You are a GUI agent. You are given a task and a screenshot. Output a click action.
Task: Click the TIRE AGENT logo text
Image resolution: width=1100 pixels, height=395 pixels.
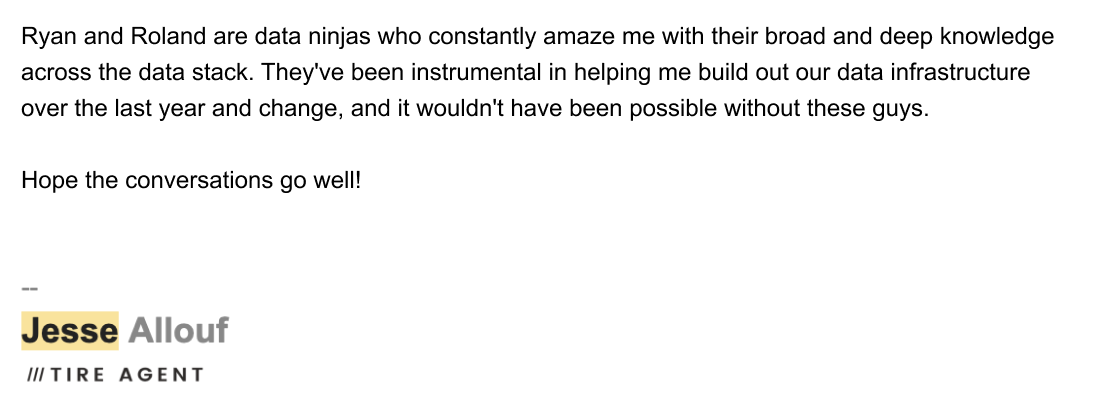(x=127, y=375)
